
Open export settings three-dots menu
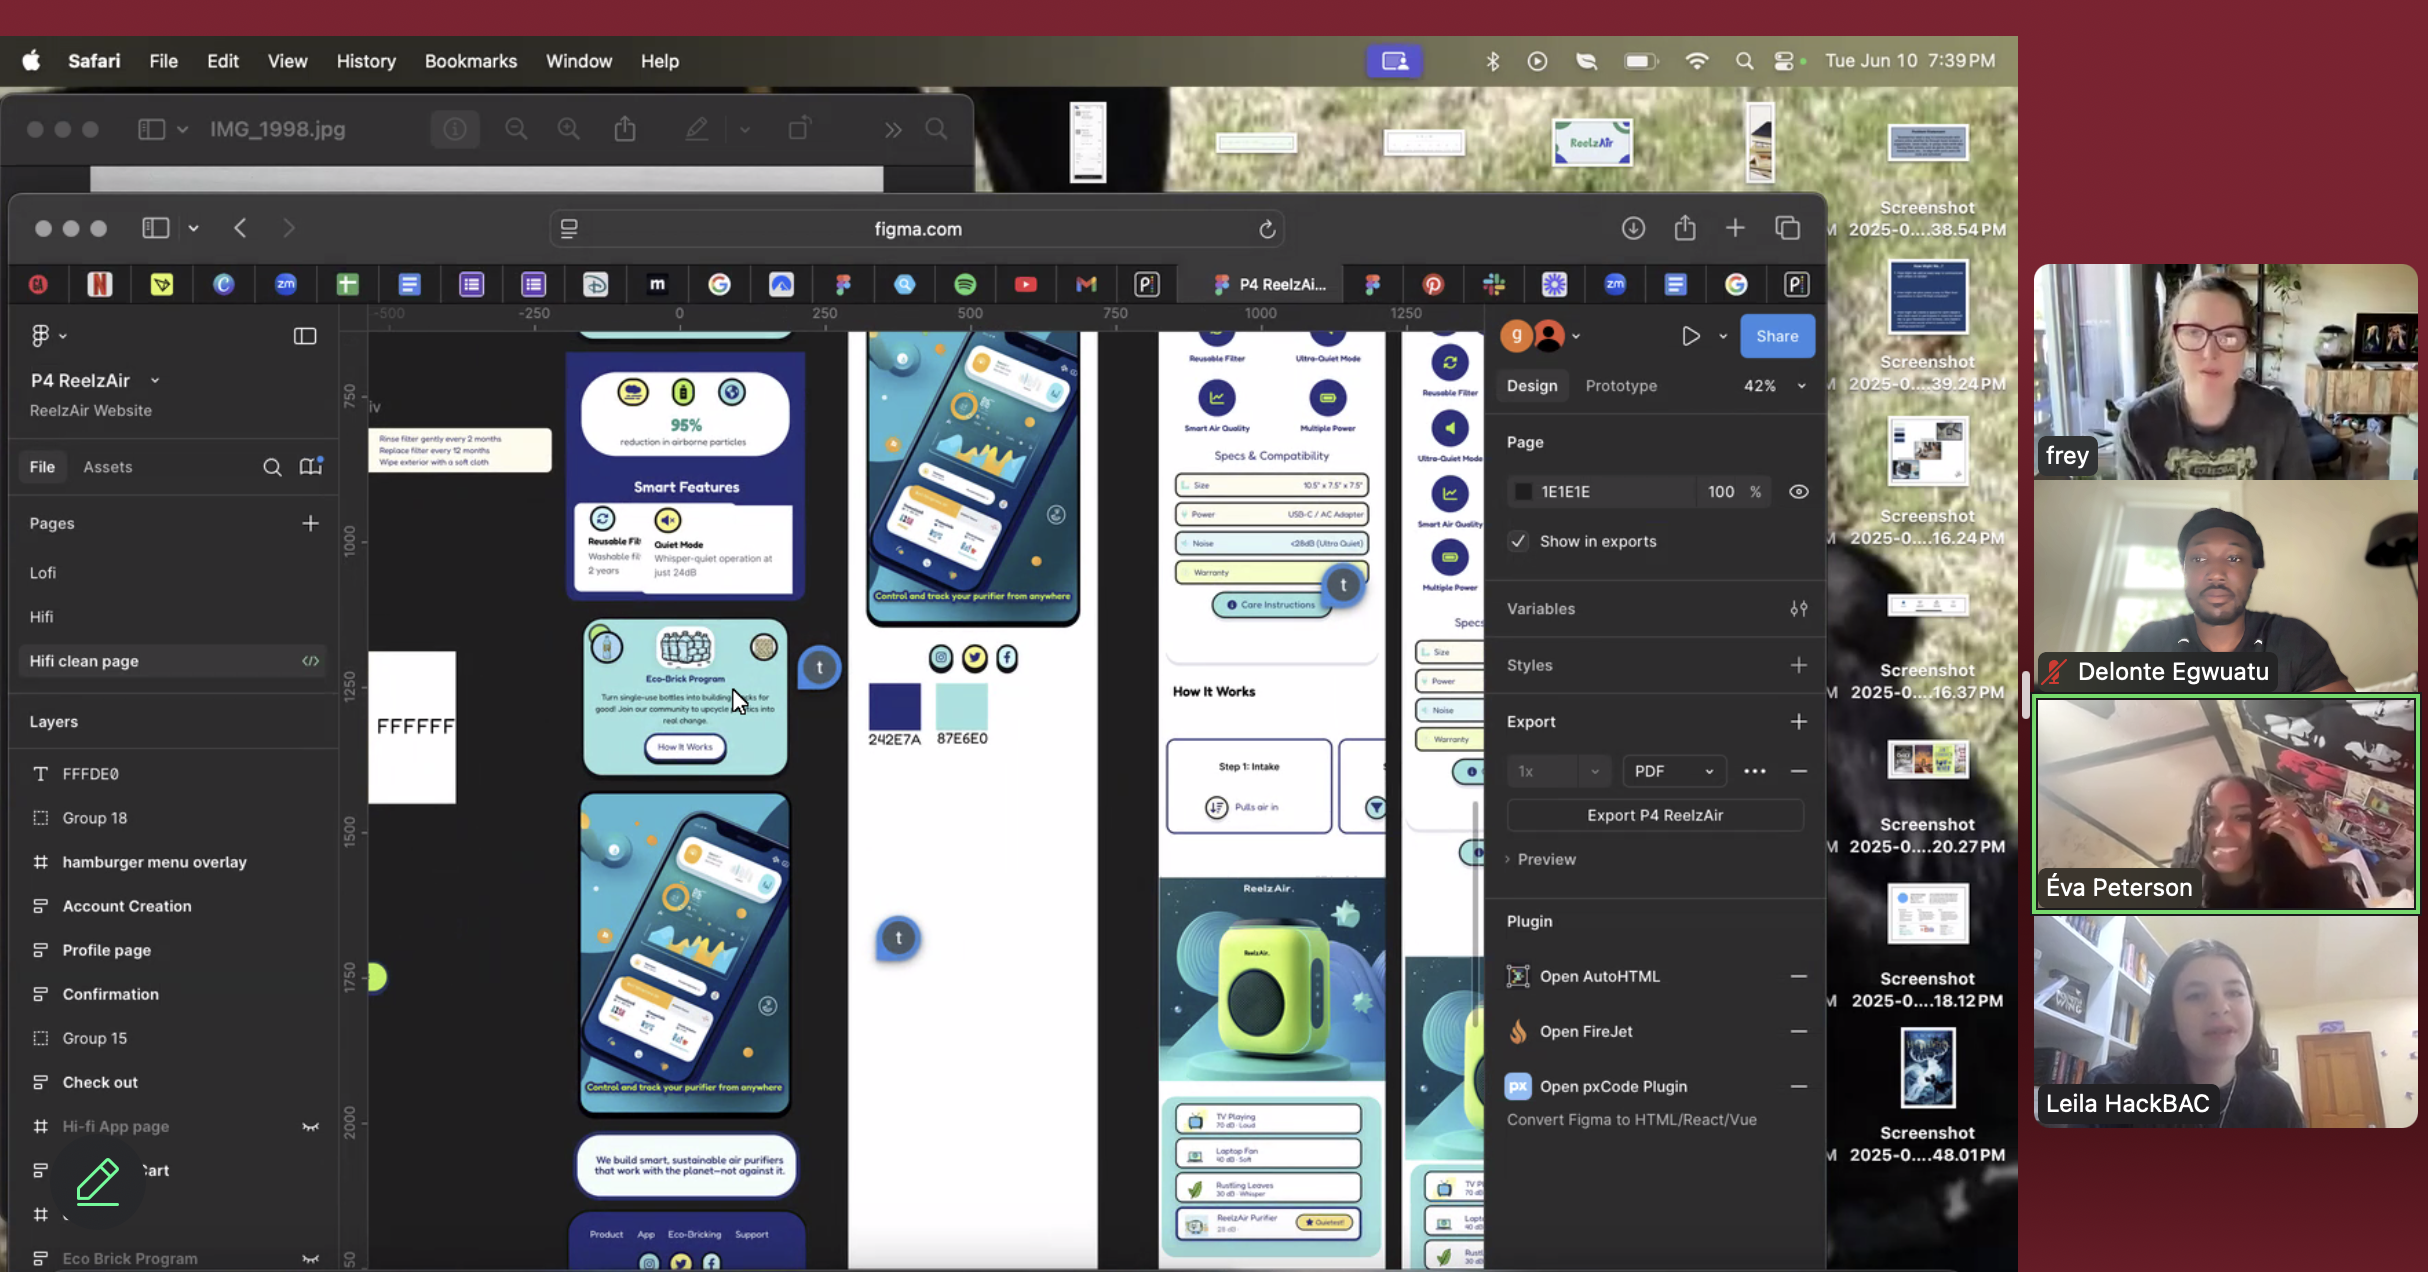tap(1754, 771)
